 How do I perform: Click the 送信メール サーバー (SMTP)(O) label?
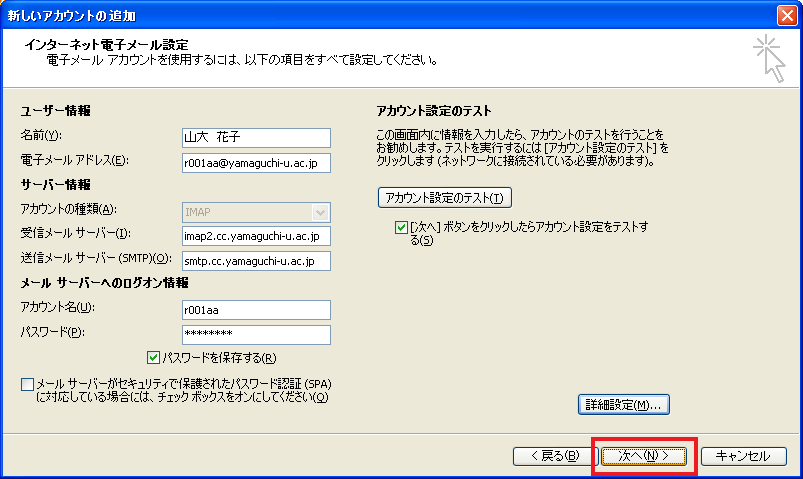(96, 258)
